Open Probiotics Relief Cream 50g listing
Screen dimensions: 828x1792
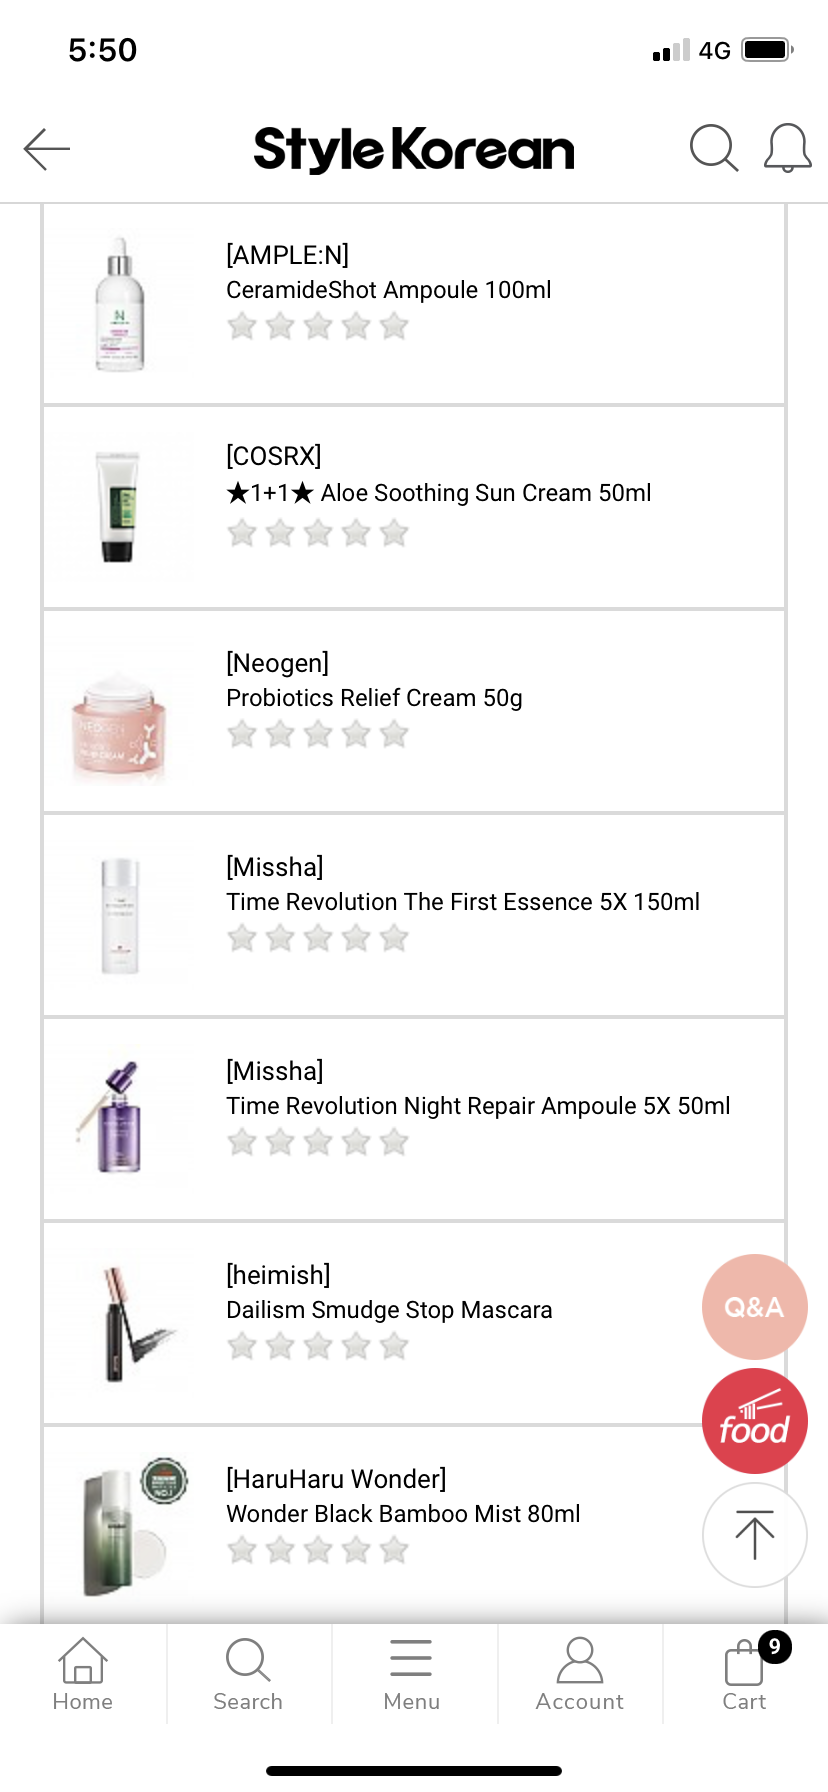coord(374,698)
